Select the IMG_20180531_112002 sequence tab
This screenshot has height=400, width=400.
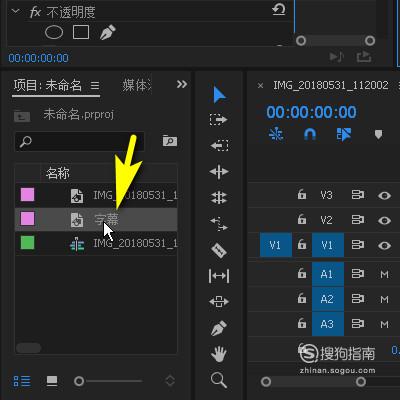331,85
